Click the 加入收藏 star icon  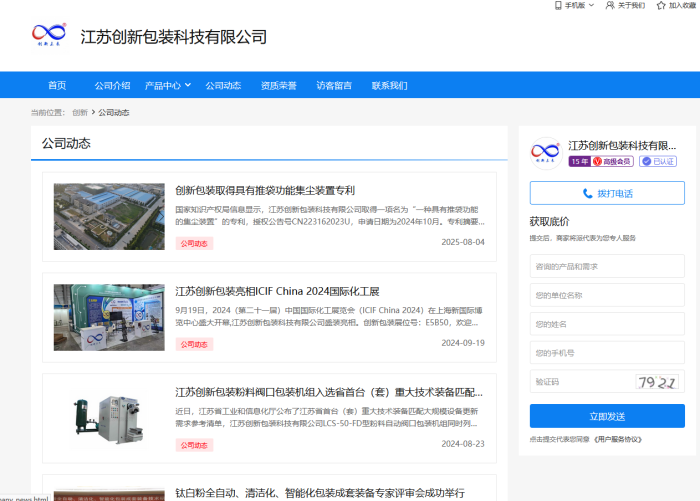point(660,5)
